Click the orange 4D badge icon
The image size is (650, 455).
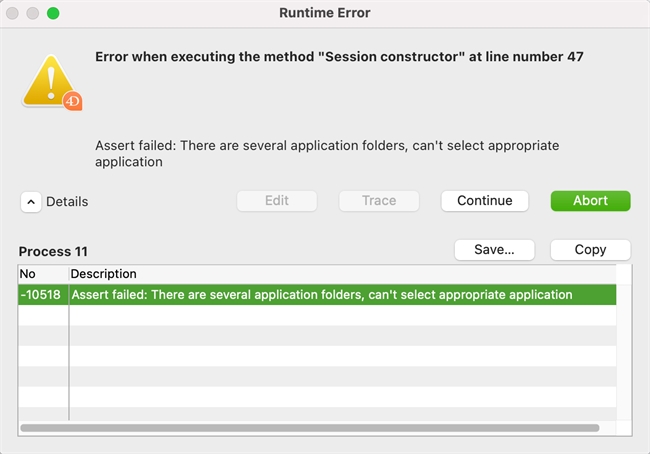click(x=71, y=100)
